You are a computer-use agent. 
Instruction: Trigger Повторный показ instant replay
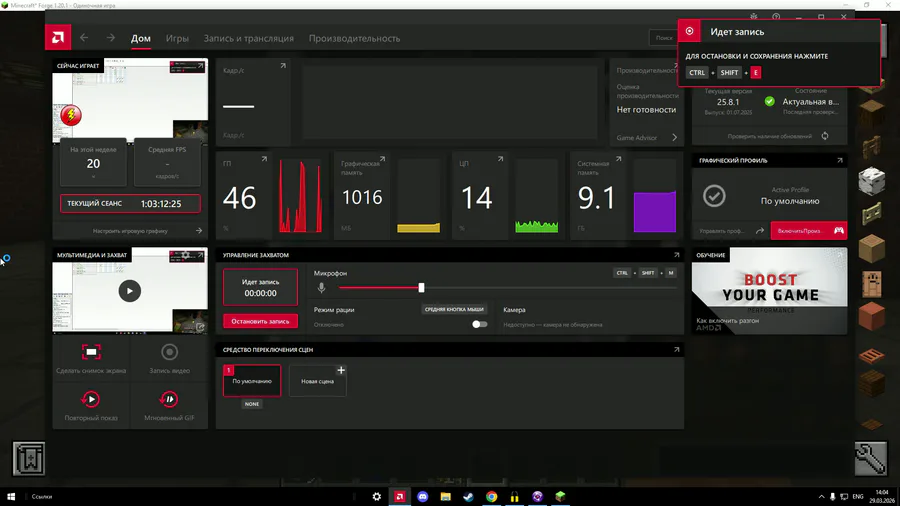coord(91,406)
